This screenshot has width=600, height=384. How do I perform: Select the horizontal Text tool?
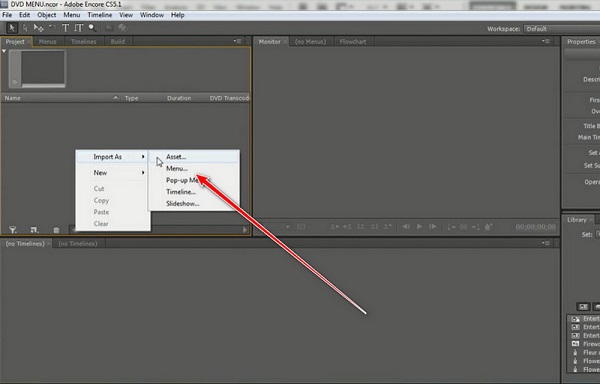point(65,28)
